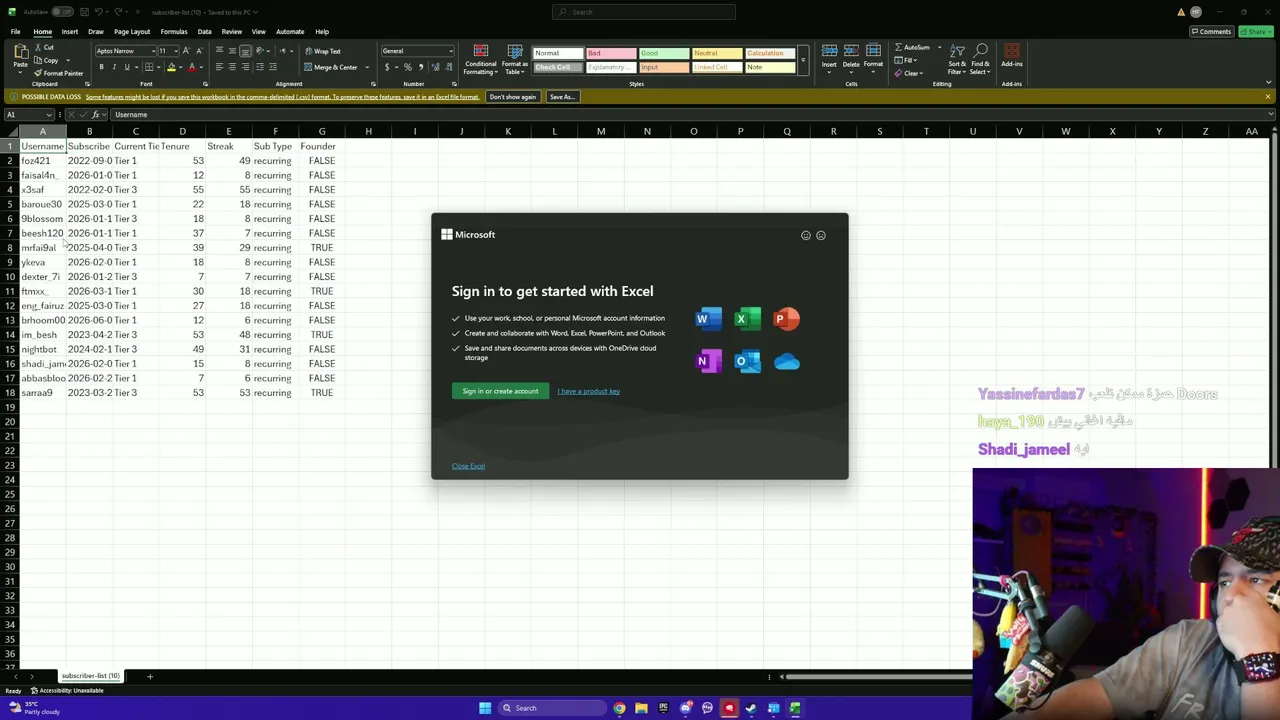The width and height of the screenshot is (1280, 720).
Task: Open Chrome from the taskbar
Action: 619,708
